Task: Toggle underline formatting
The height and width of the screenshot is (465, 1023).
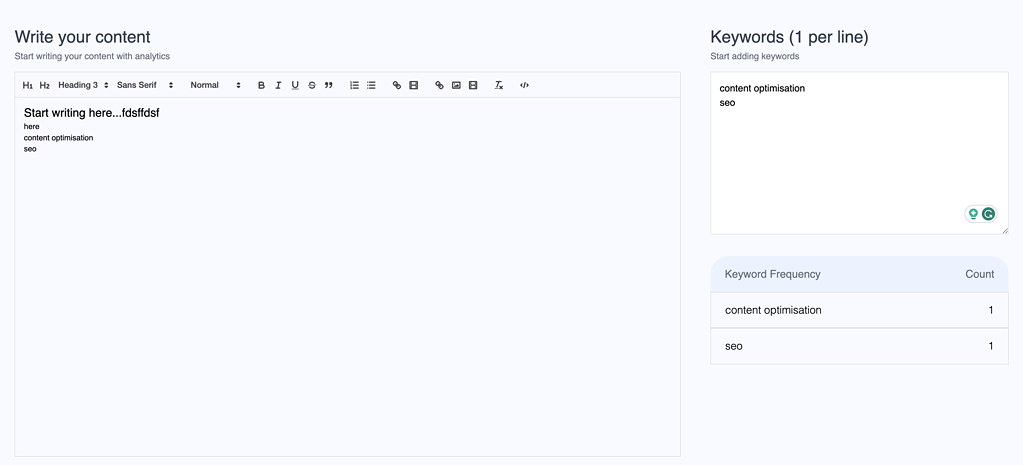Action: pyautogui.click(x=295, y=85)
